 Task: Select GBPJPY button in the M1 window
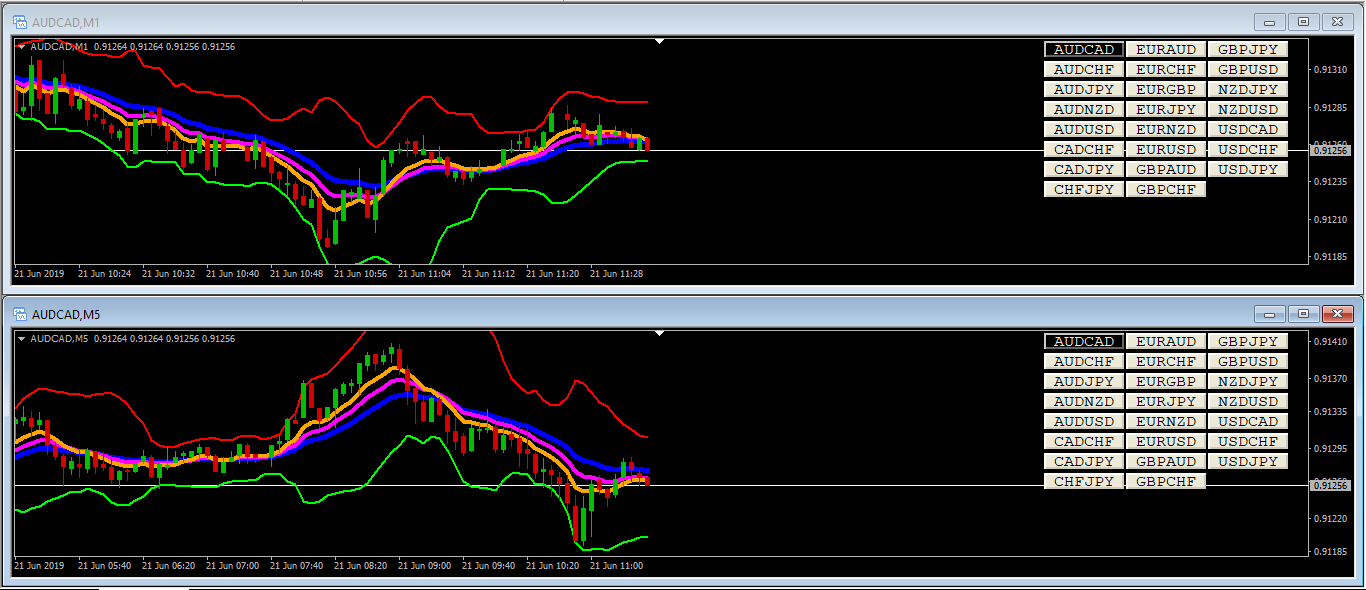coord(1248,49)
